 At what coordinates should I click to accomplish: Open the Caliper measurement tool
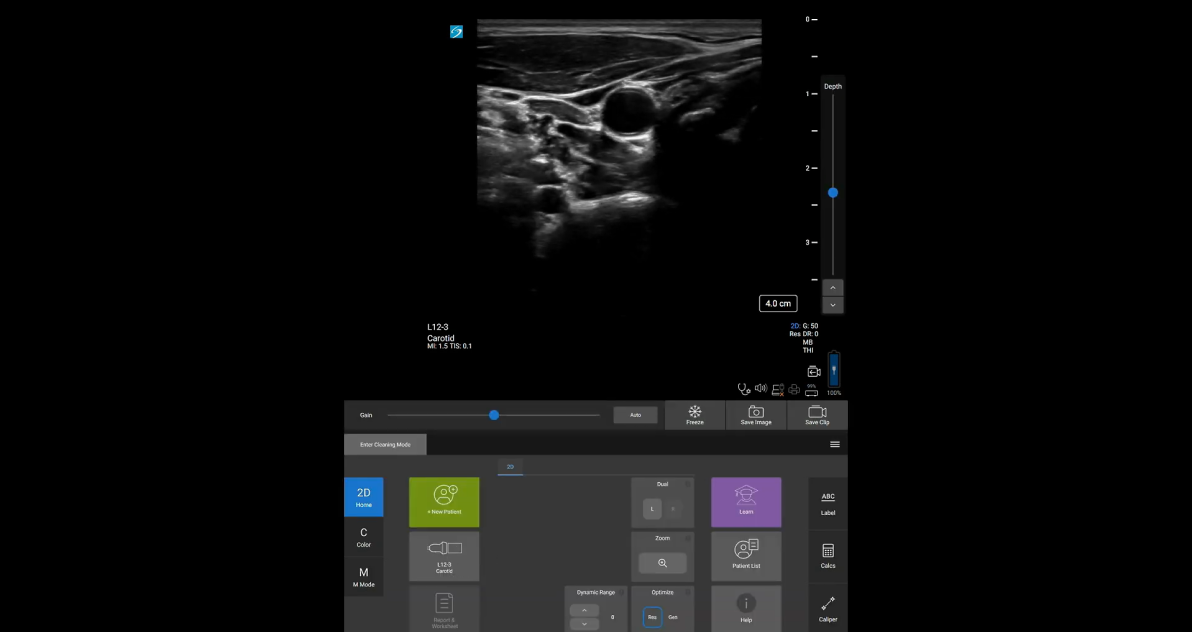828,608
